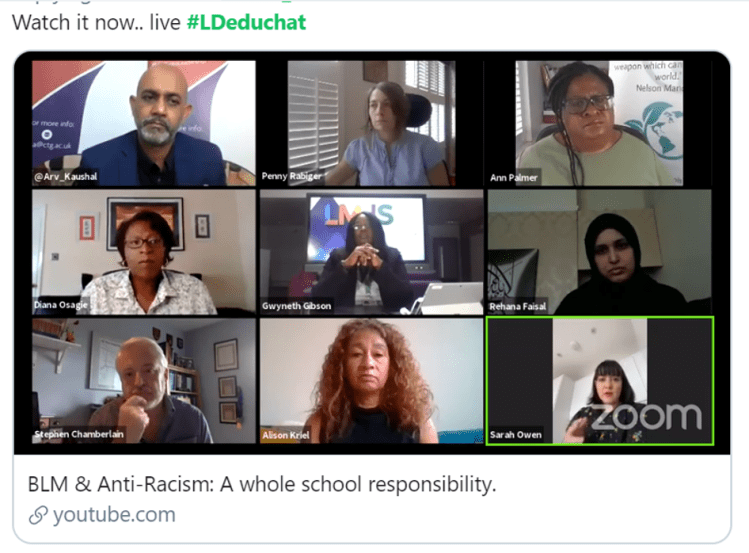Click the Zoom logo watermark
749x553 pixels.
646,416
